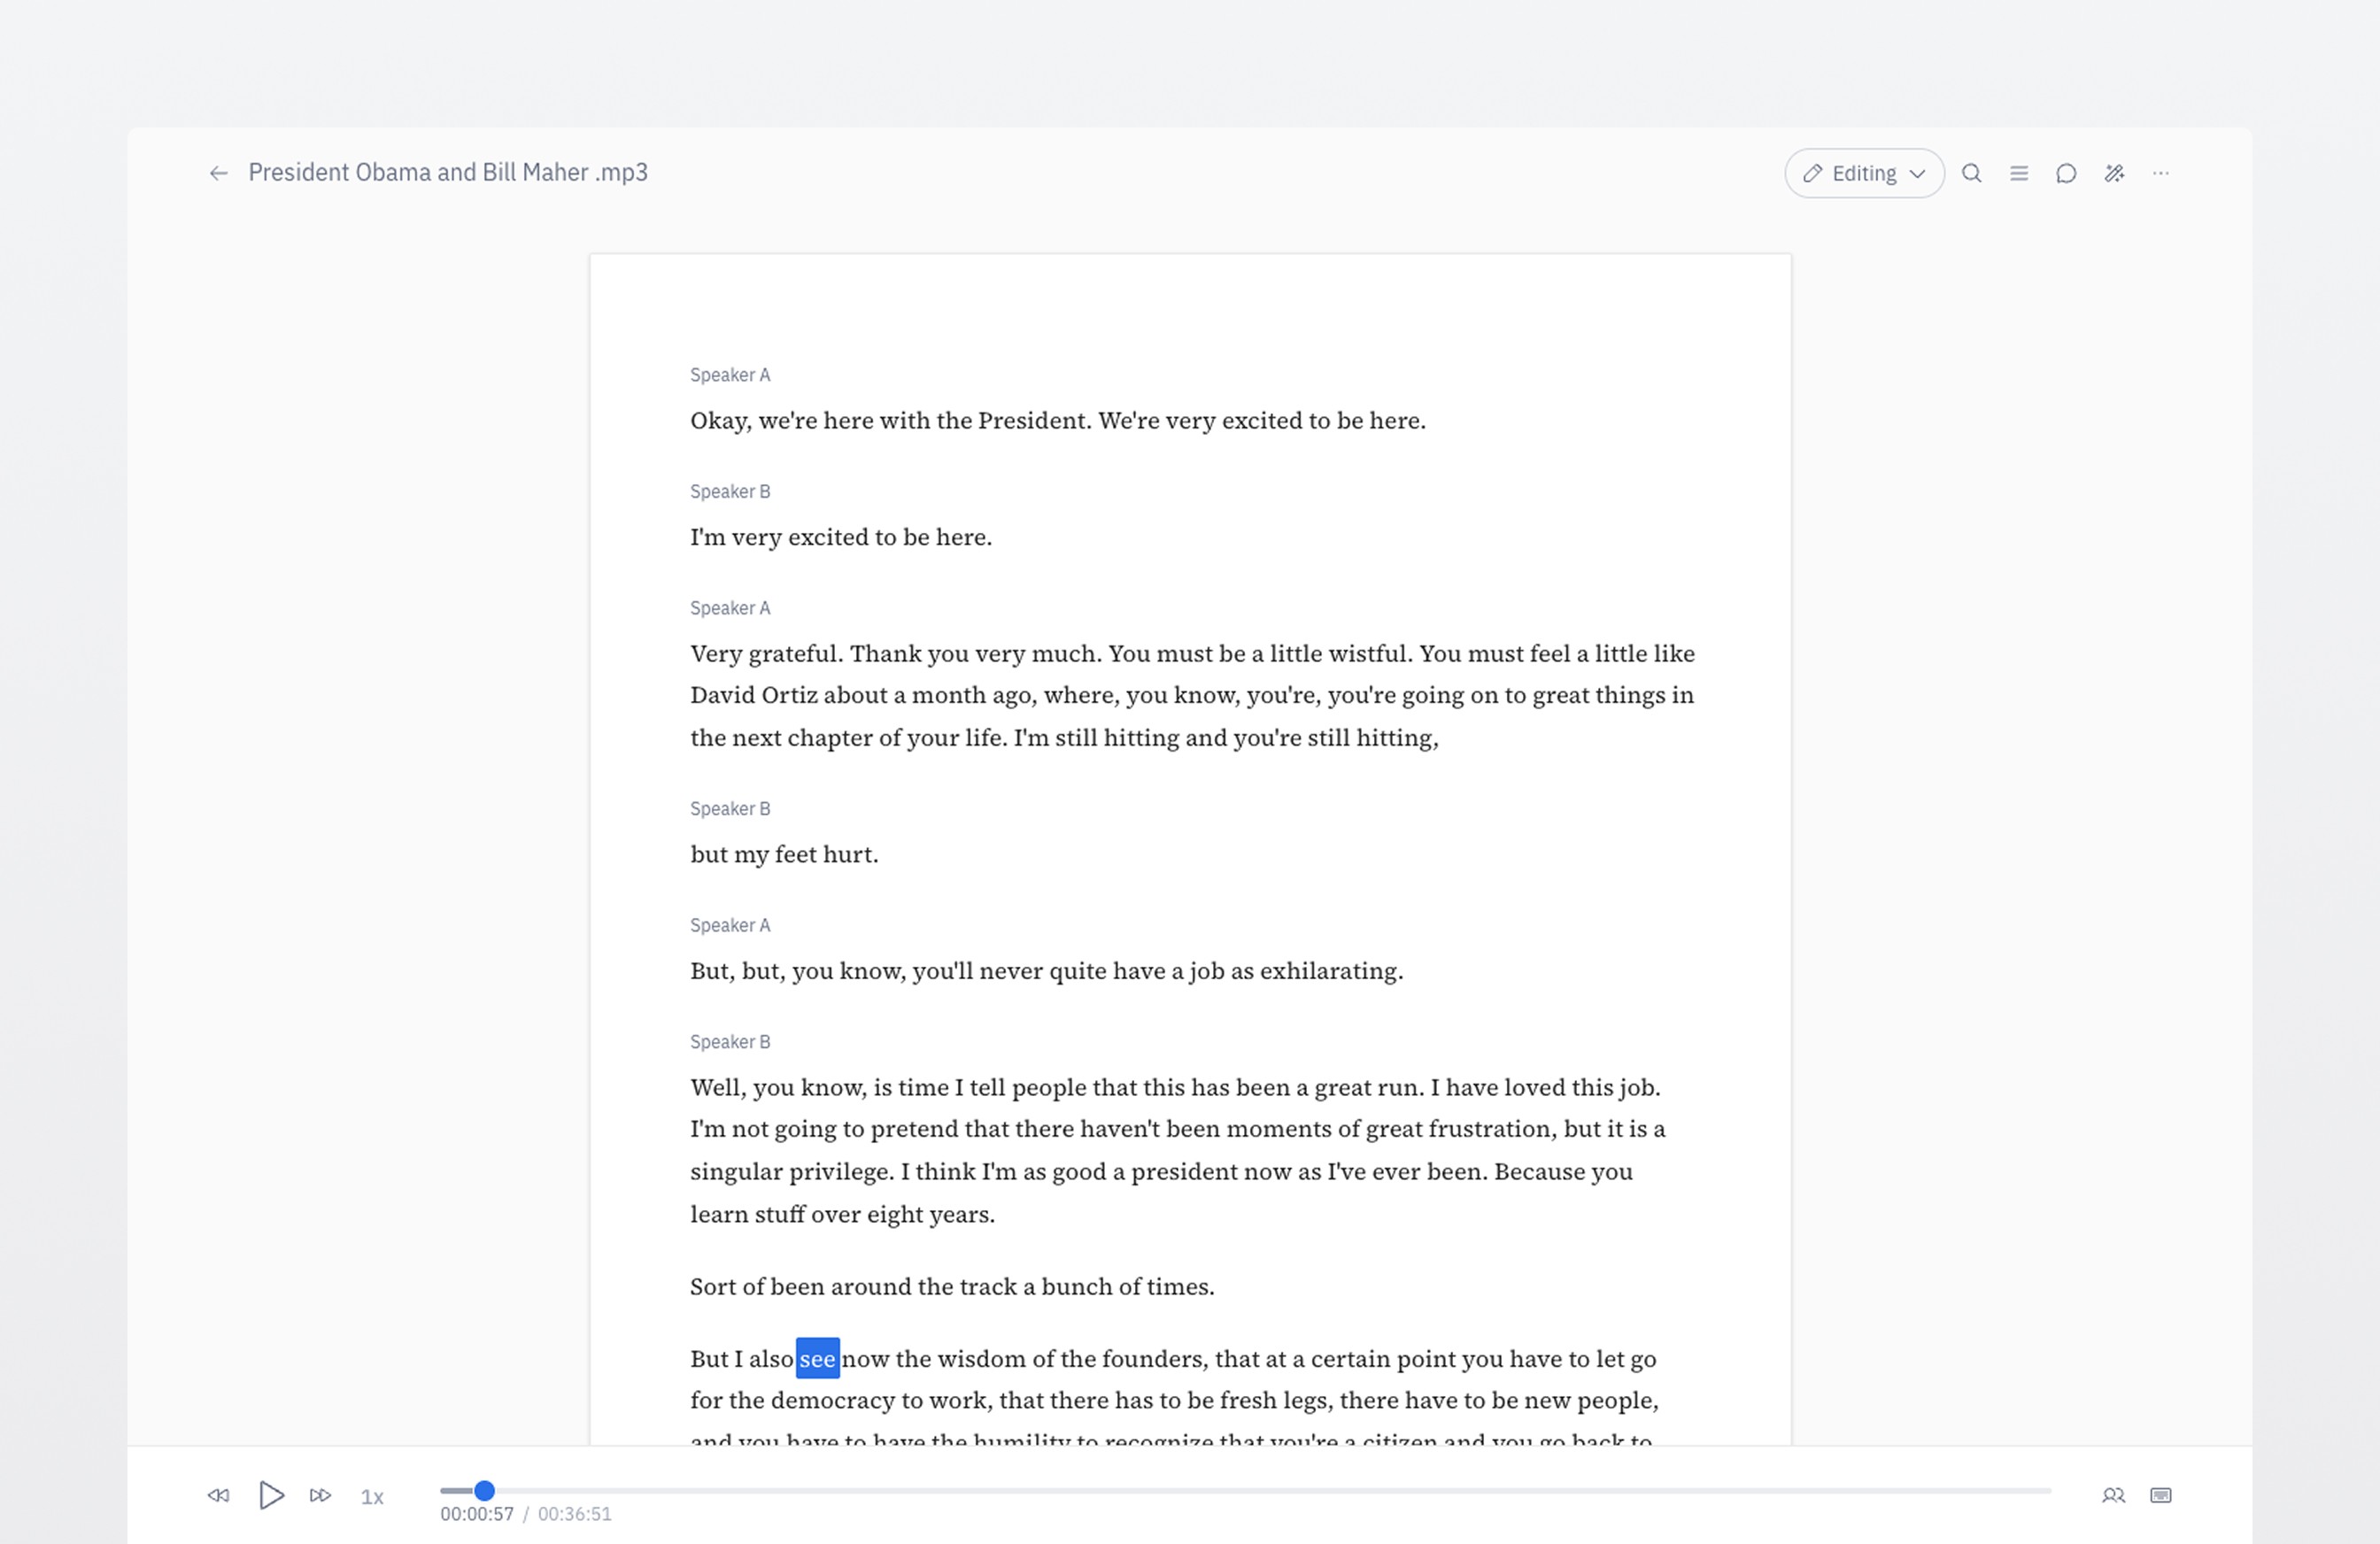Viewport: 2380px width, 1544px height.
Task: Open the outline list icon
Action: click(x=2019, y=174)
